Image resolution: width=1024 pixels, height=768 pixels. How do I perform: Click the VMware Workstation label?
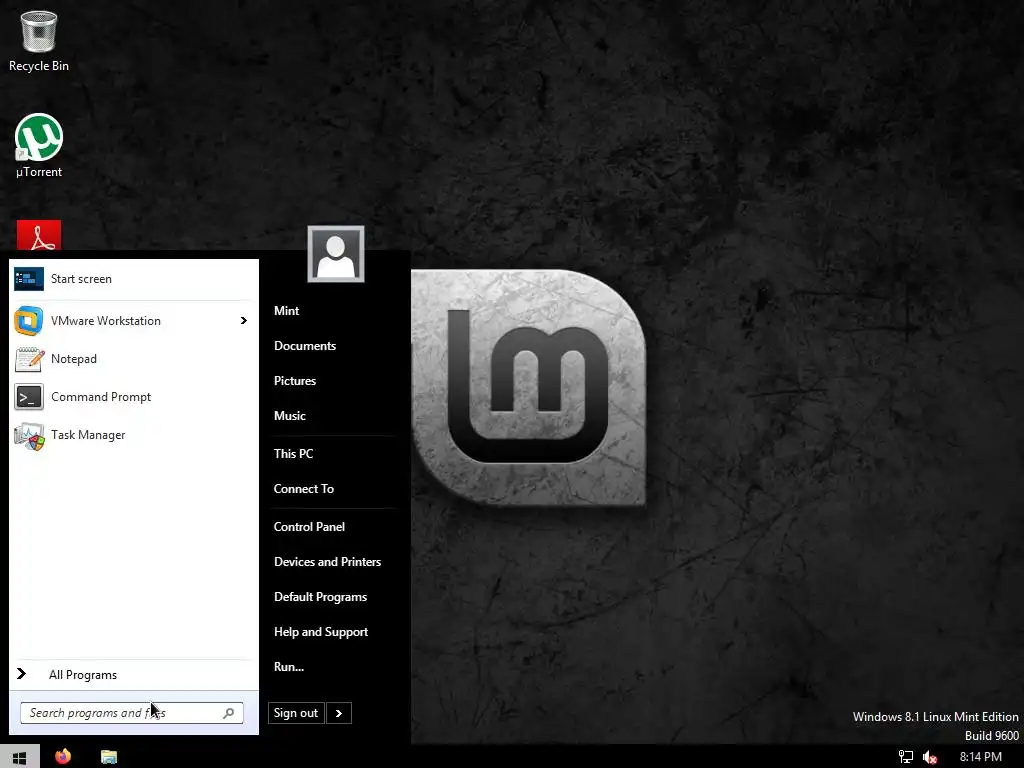point(106,321)
